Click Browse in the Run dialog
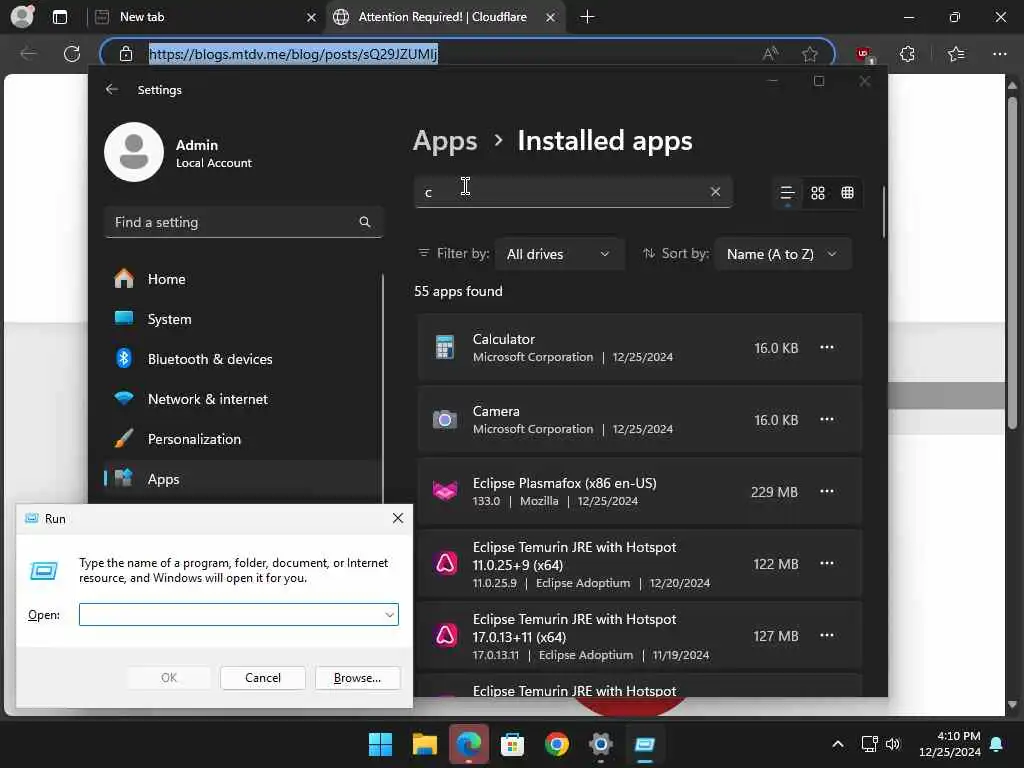This screenshot has height=768, width=1024. click(357, 678)
